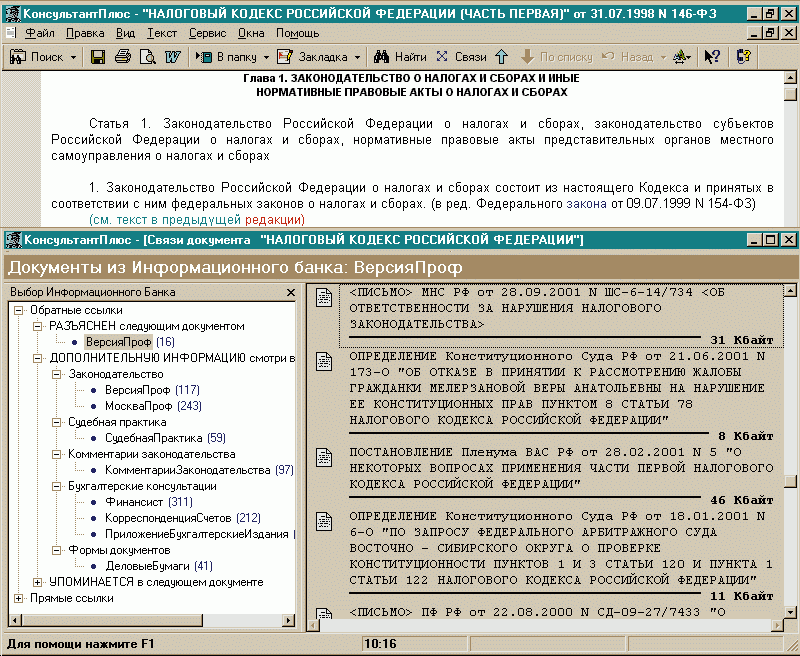Open the В папку dropdown arrow
The image size is (800, 656).
(266, 57)
